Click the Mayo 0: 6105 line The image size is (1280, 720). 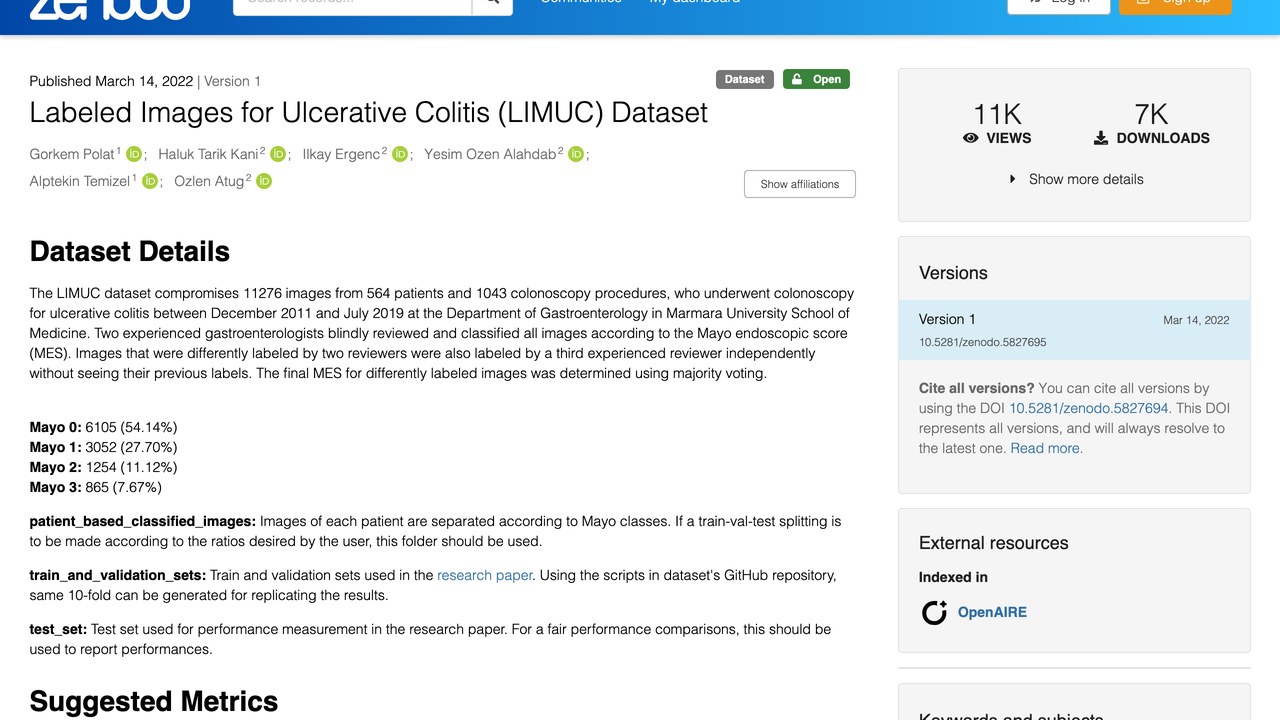tap(104, 427)
